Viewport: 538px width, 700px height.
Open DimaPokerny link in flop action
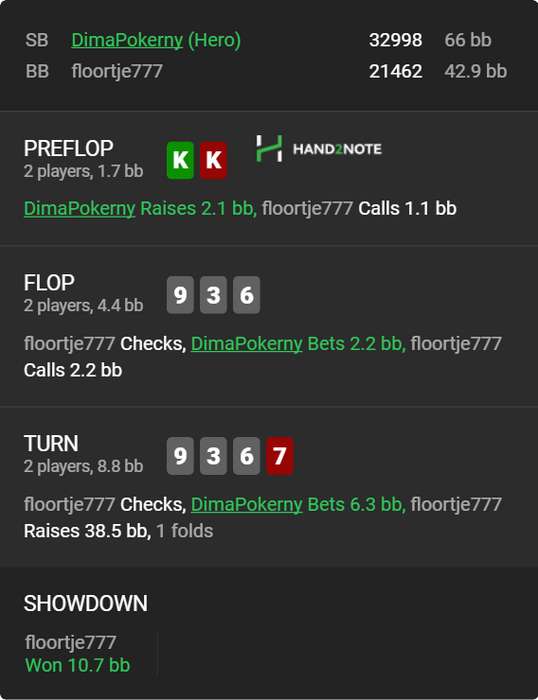click(x=246, y=344)
